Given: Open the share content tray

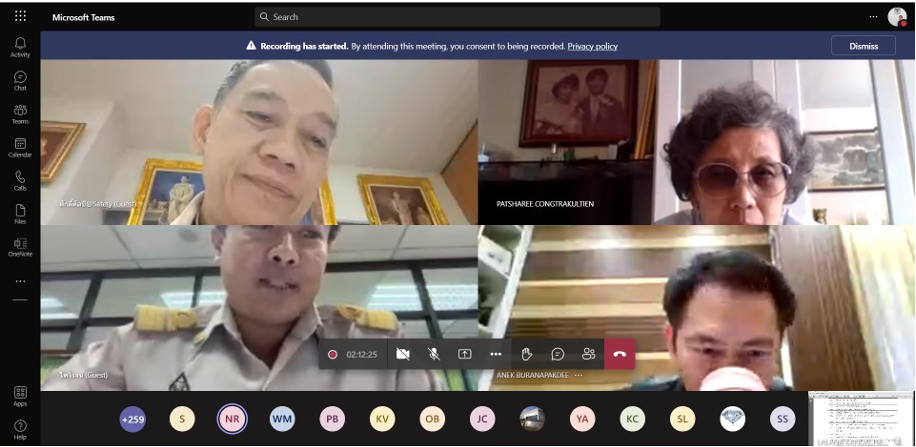Looking at the screenshot, I should click(x=465, y=354).
